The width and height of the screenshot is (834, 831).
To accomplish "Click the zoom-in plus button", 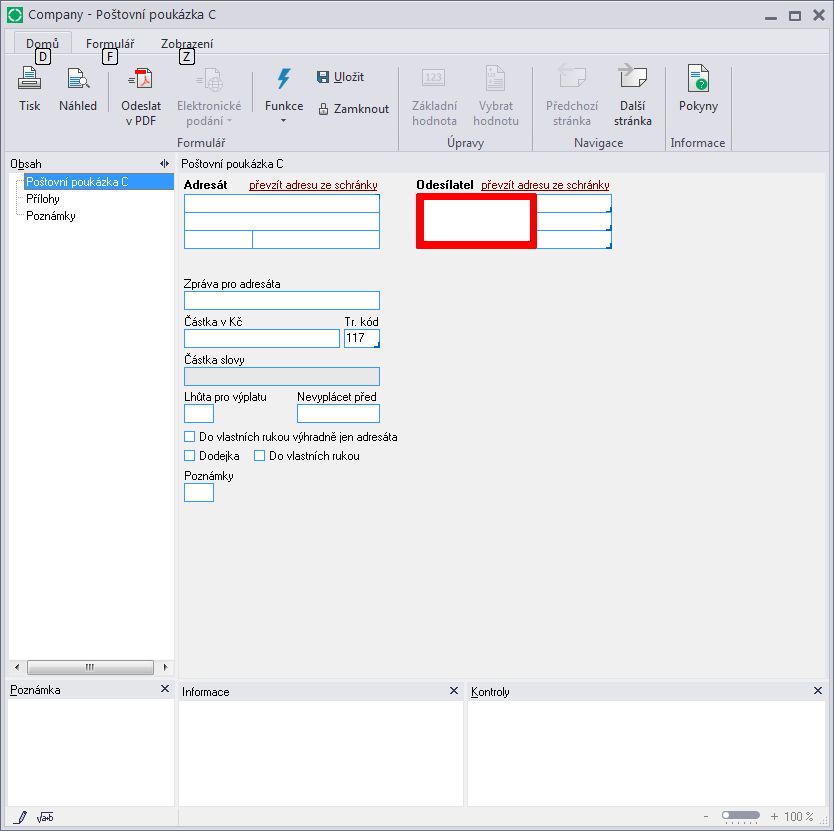I will (774, 817).
